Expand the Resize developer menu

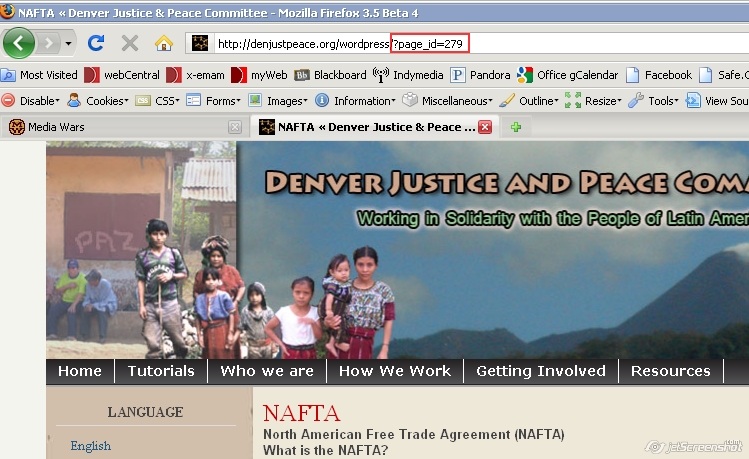[x=593, y=101]
